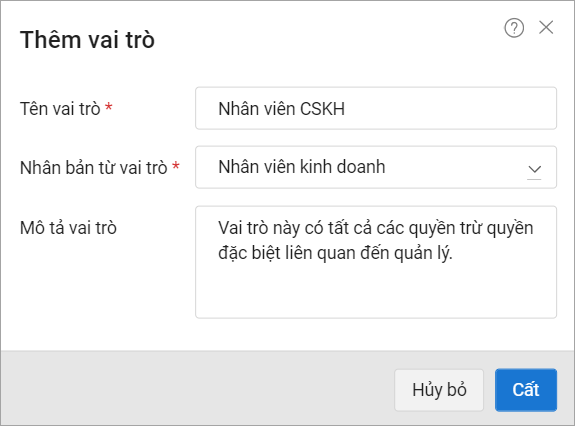Close the Thêm vai trò dialog
Image resolution: width=575 pixels, height=426 pixels.
coord(546,27)
